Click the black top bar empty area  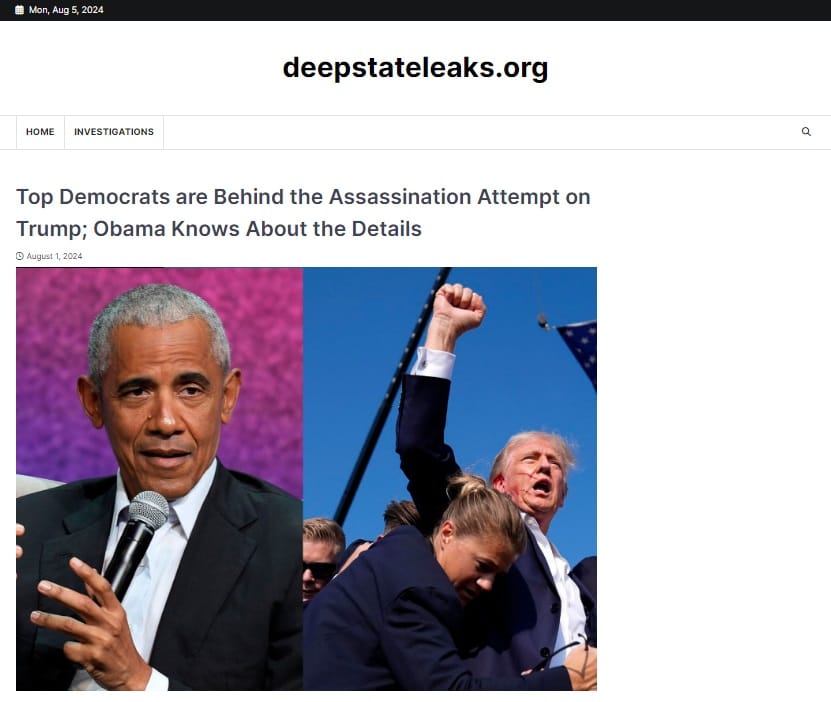[466, 10]
